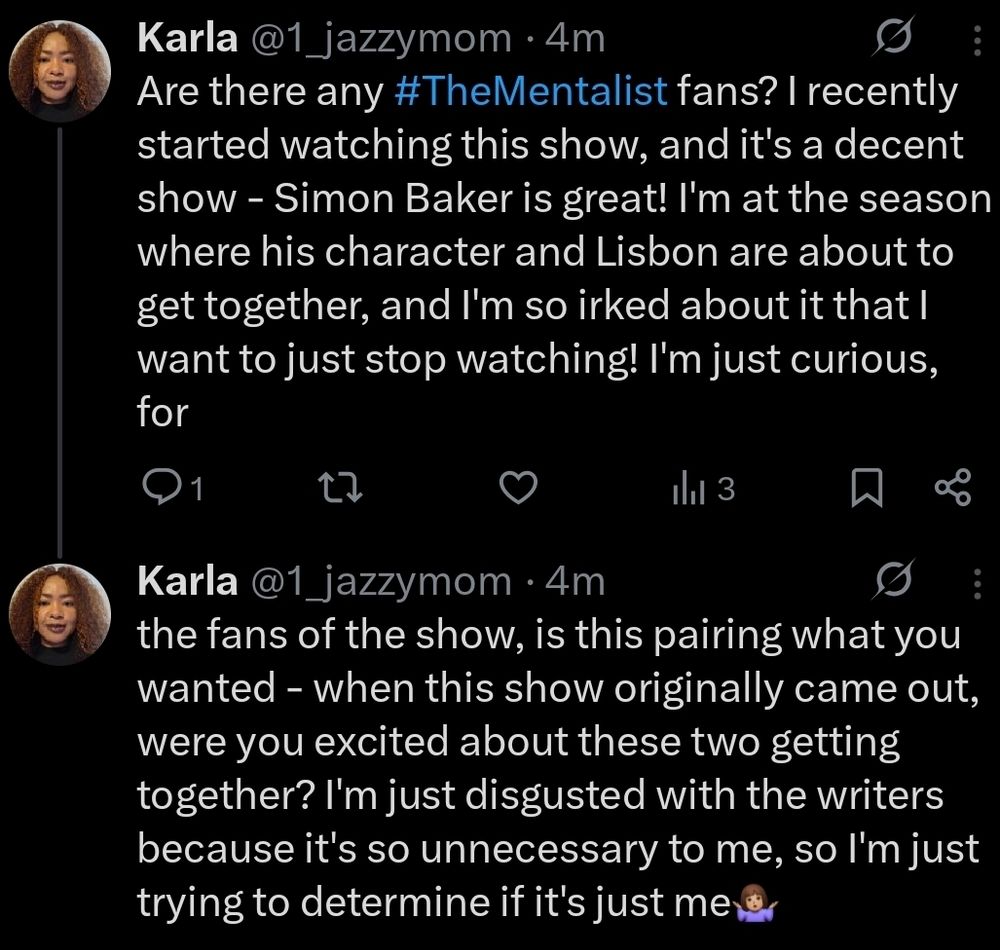Click the Karla display name on first tweet
1000x950 pixels.
[x=185, y=38]
